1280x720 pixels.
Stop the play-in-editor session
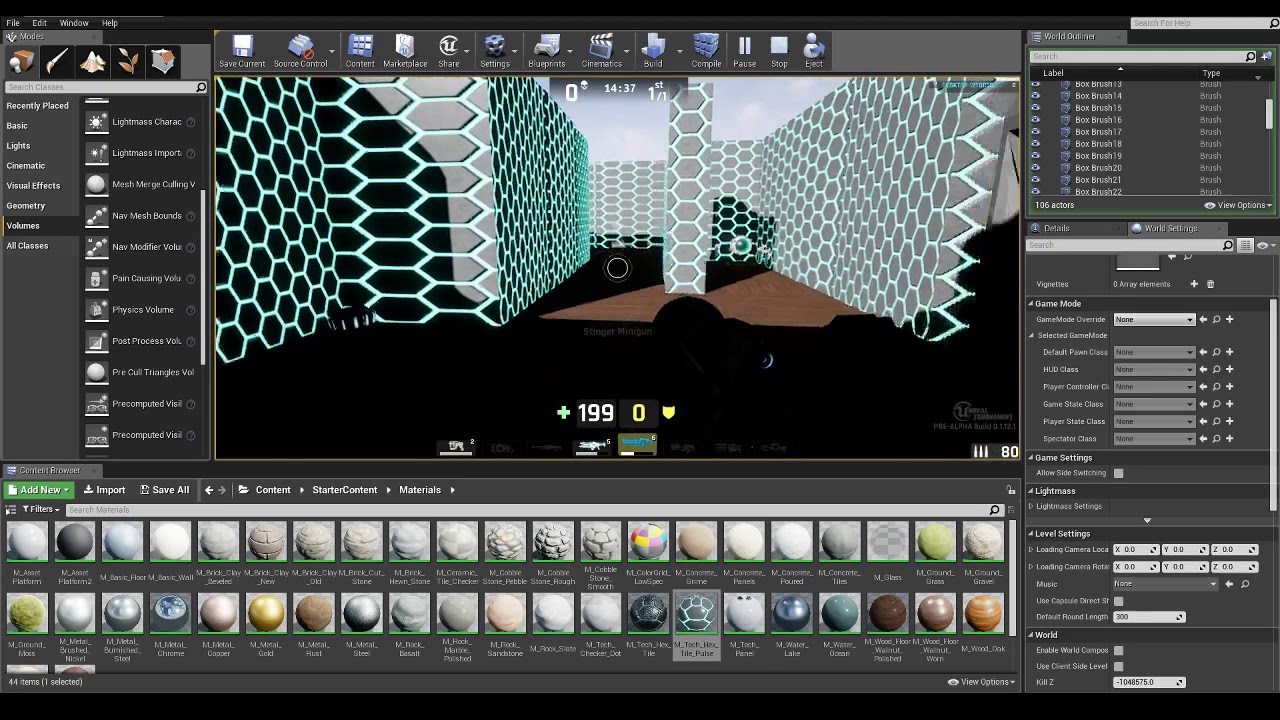click(779, 51)
